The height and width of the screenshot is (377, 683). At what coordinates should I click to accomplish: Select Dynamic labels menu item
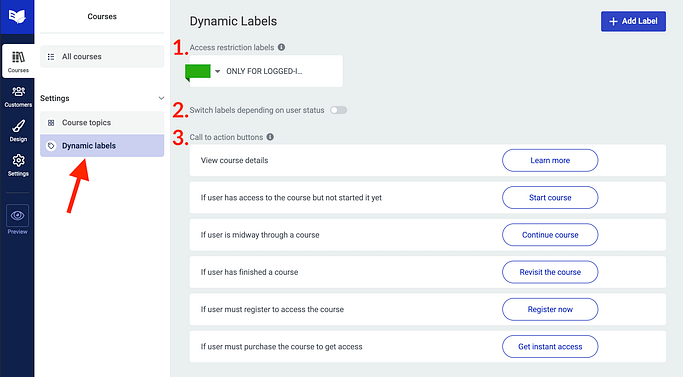pyautogui.click(x=102, y=146)
